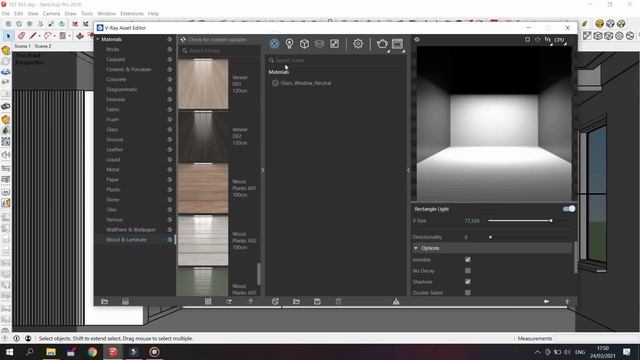
Task: Uncheck the Invisible option
Action: [x=468, y=260]
